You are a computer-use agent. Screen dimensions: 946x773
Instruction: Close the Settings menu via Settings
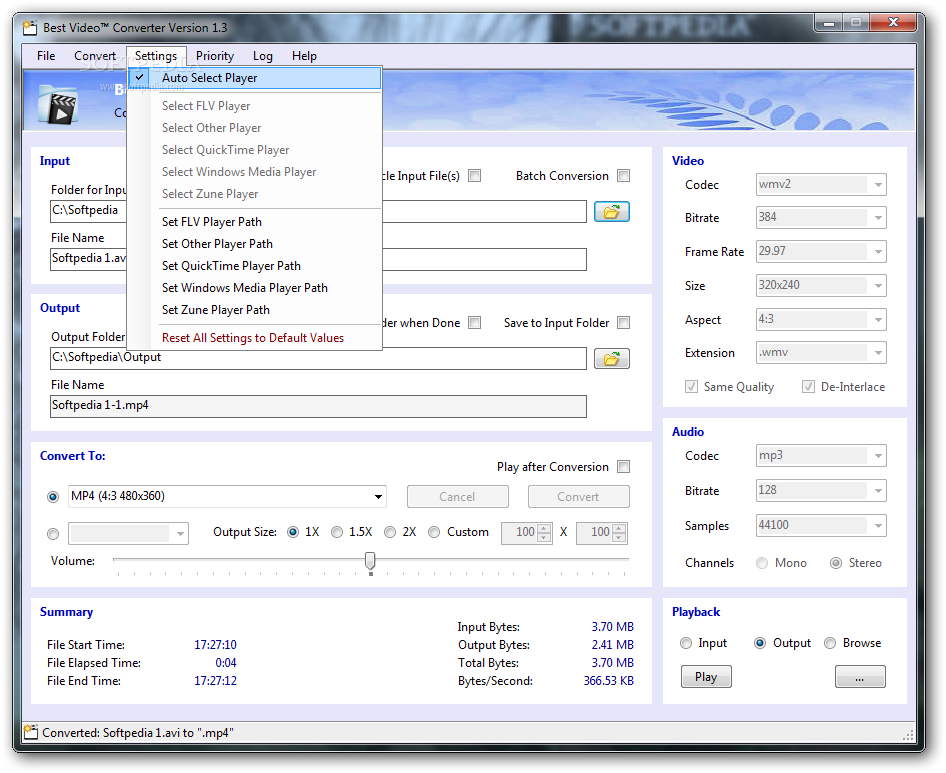click(x=156, y=56)
